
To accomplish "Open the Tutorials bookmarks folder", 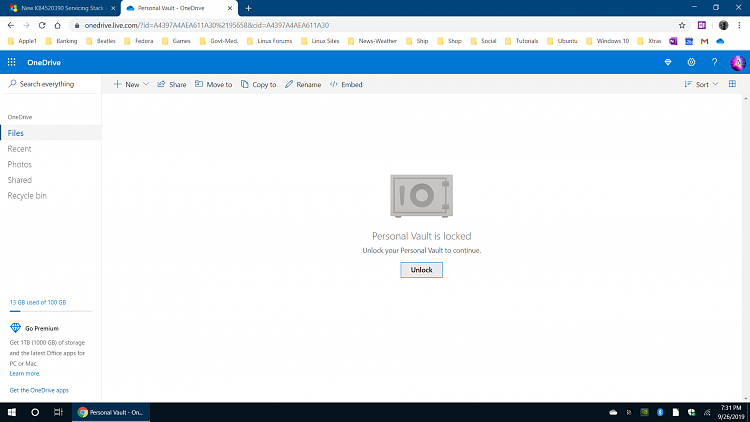I will click(x=521, y=41).
